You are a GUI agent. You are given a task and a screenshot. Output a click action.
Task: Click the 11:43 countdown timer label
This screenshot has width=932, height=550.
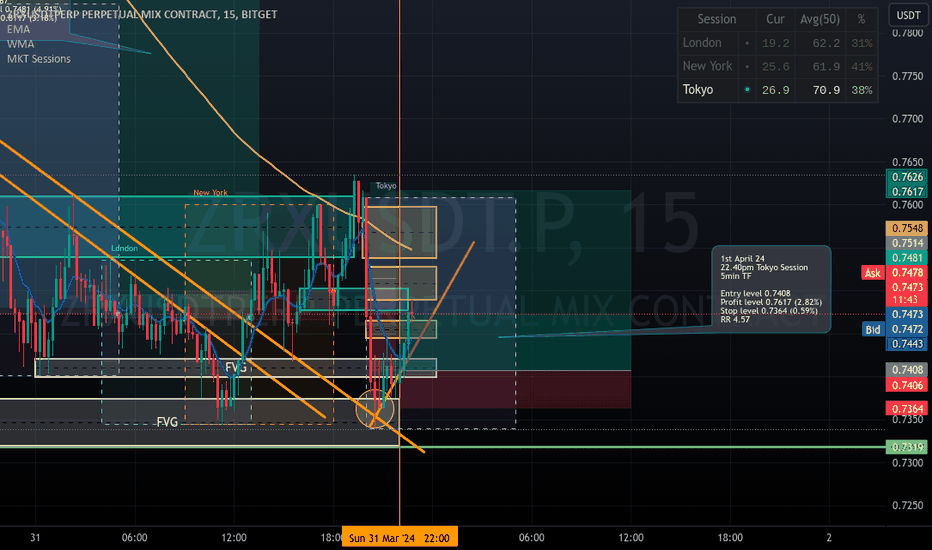tap(905, 300)
